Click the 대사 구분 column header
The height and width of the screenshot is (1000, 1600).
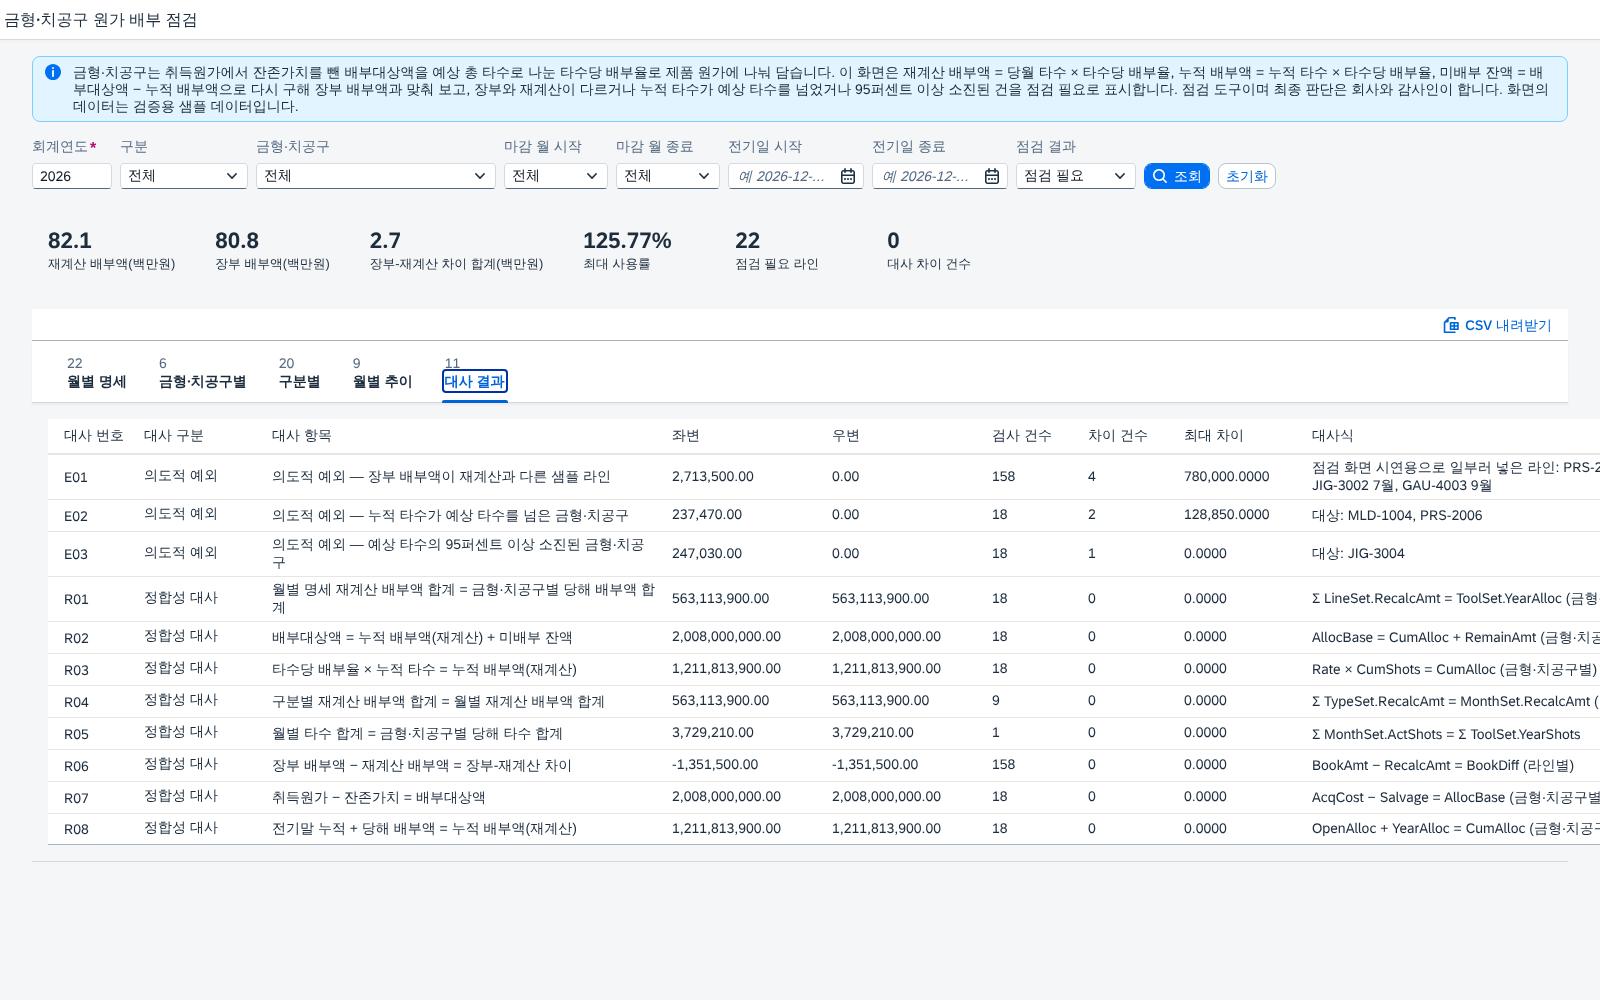coord(174,436)
